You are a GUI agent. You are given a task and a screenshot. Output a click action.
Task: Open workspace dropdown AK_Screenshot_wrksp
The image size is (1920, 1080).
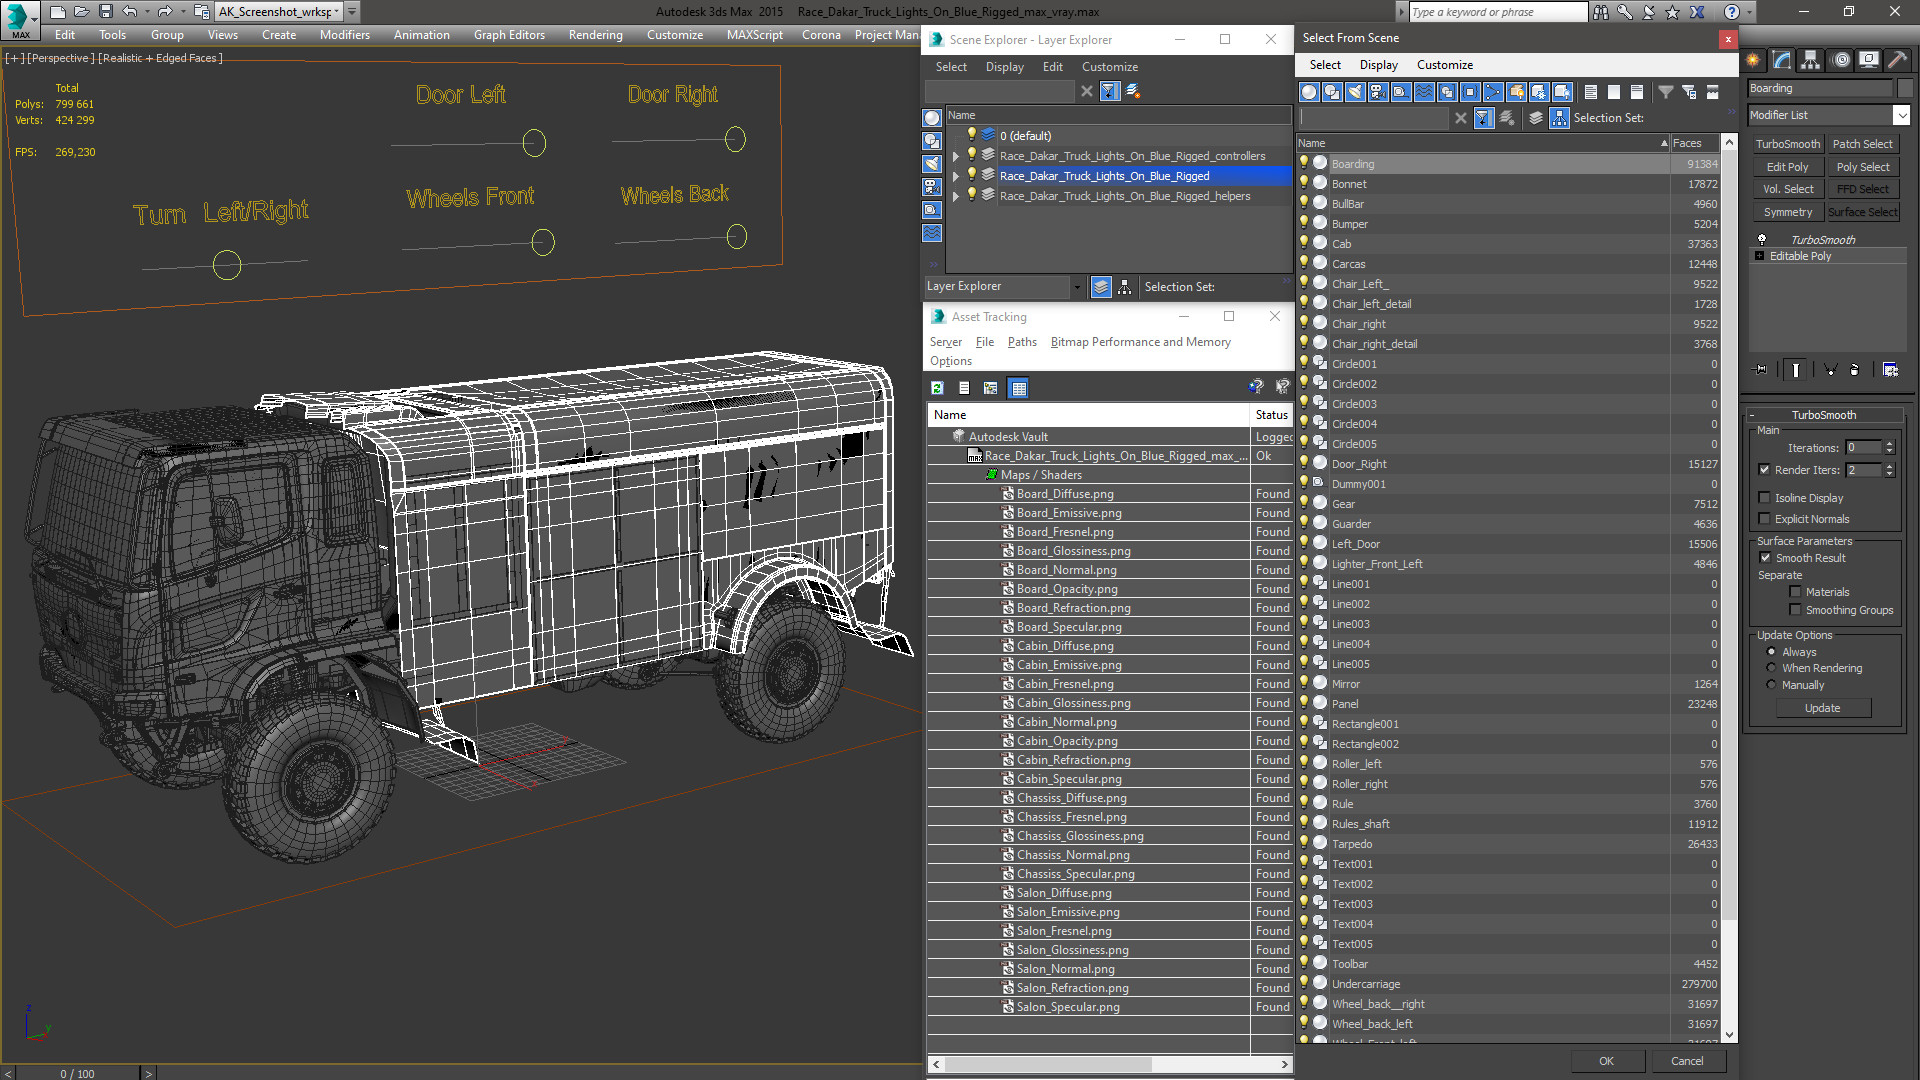point(337,12)
